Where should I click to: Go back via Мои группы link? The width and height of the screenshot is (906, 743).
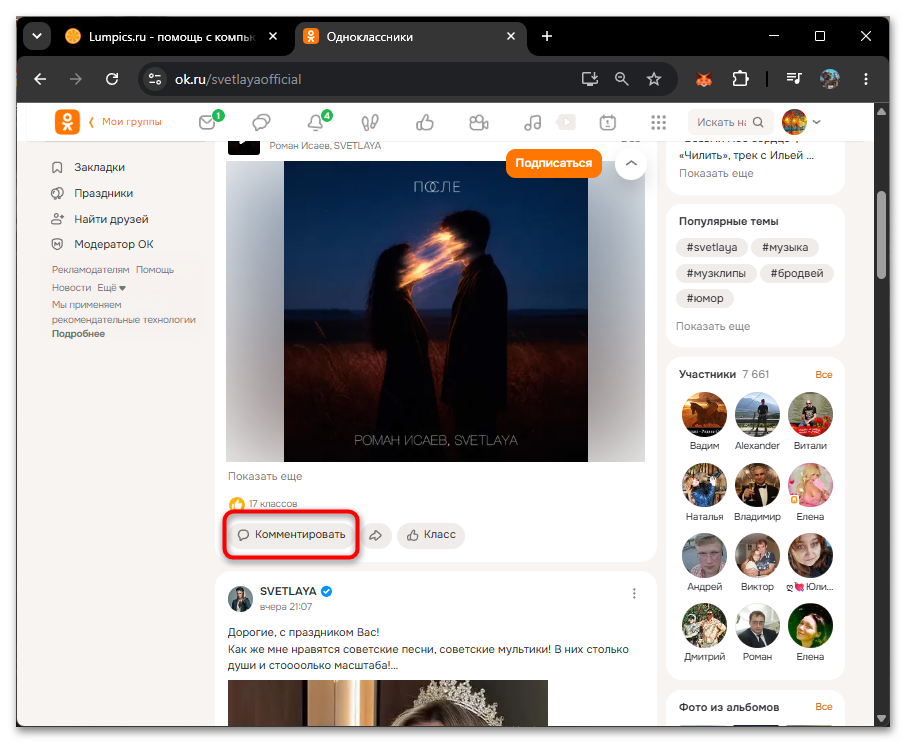125,122
